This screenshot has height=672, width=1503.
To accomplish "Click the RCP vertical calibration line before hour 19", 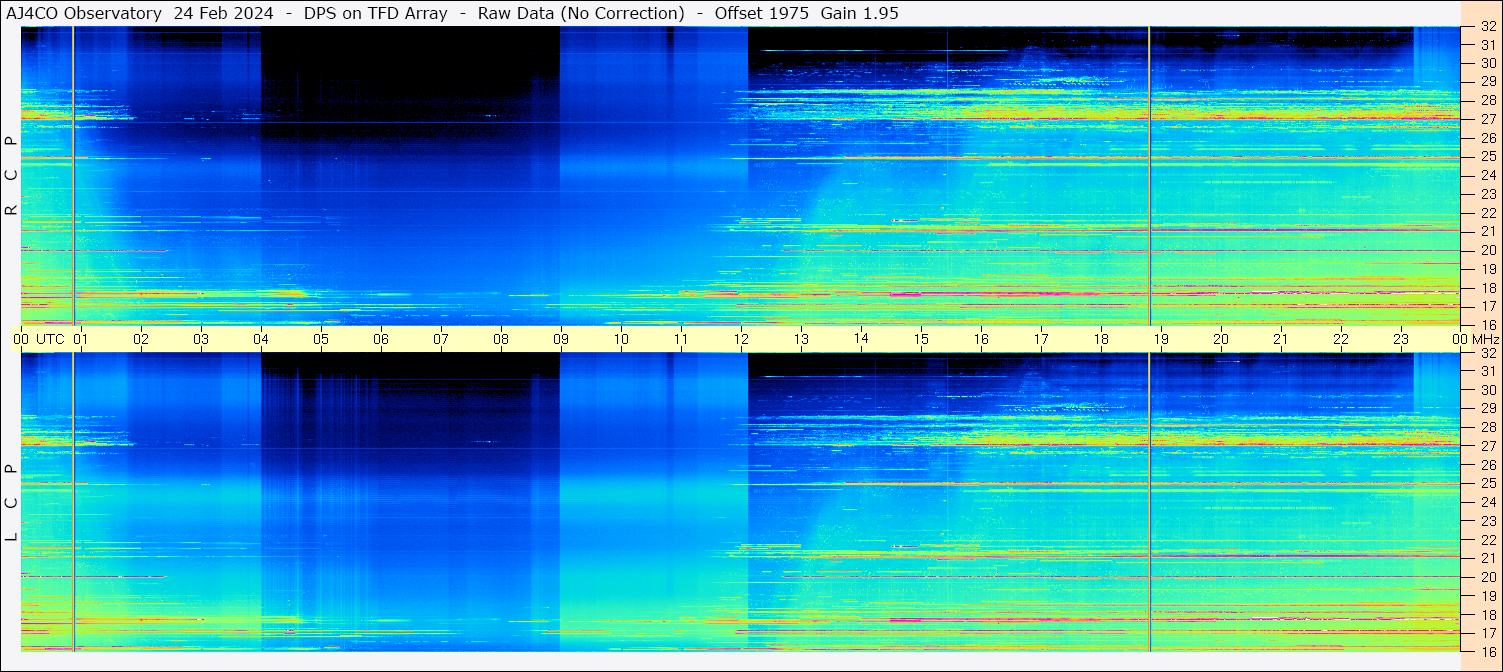I will tap(1149, 175).
